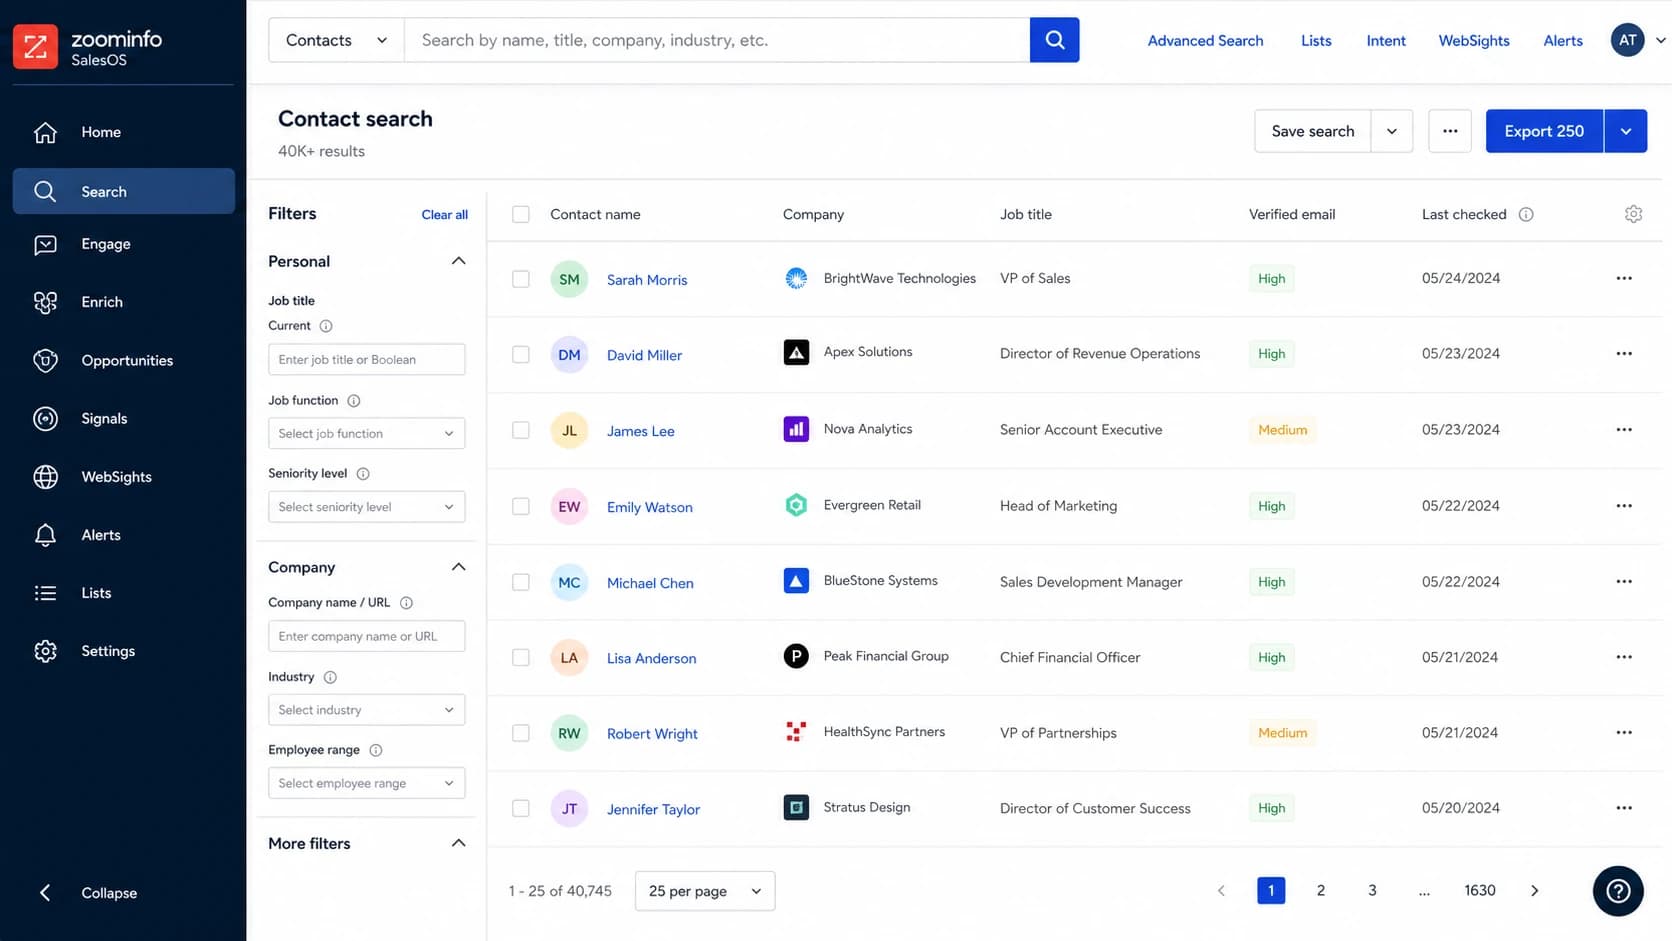The height and width of the screenshot is (941, 1672).
Task: Open the Select seniority level dropdown
Action: pos(366,507)
